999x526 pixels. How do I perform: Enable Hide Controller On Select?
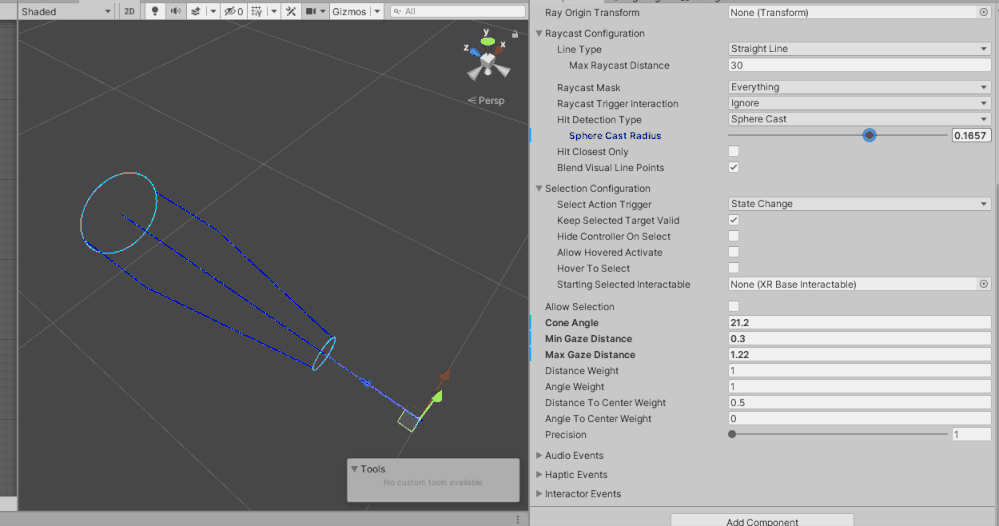point(734,236)
